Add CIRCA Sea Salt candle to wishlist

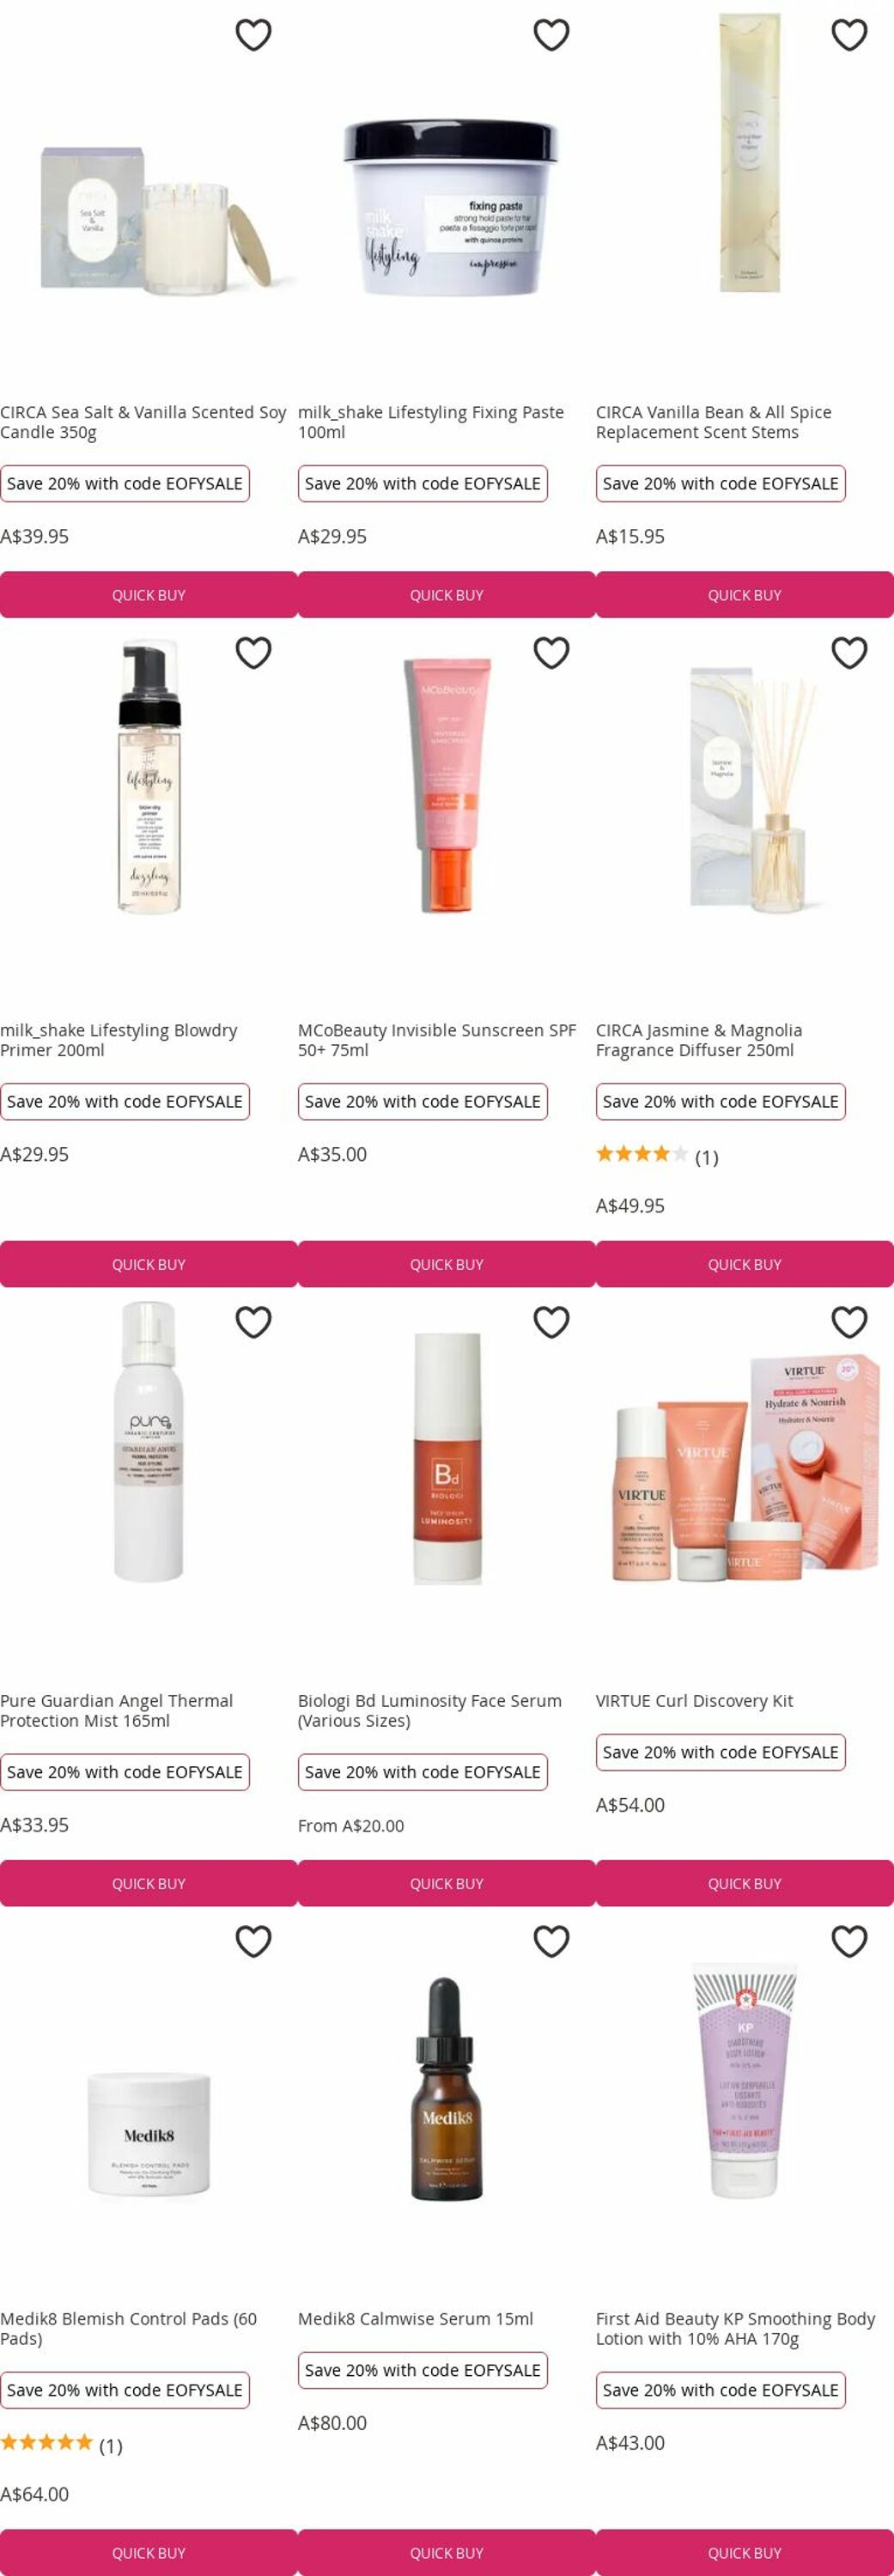[x=253, y=35]
